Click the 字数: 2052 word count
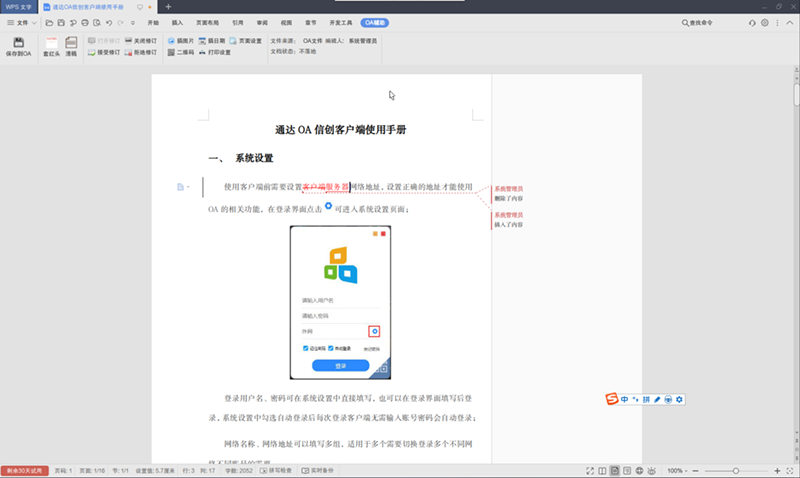This screenshot has height=478, width=800. (x=239, y=471)
